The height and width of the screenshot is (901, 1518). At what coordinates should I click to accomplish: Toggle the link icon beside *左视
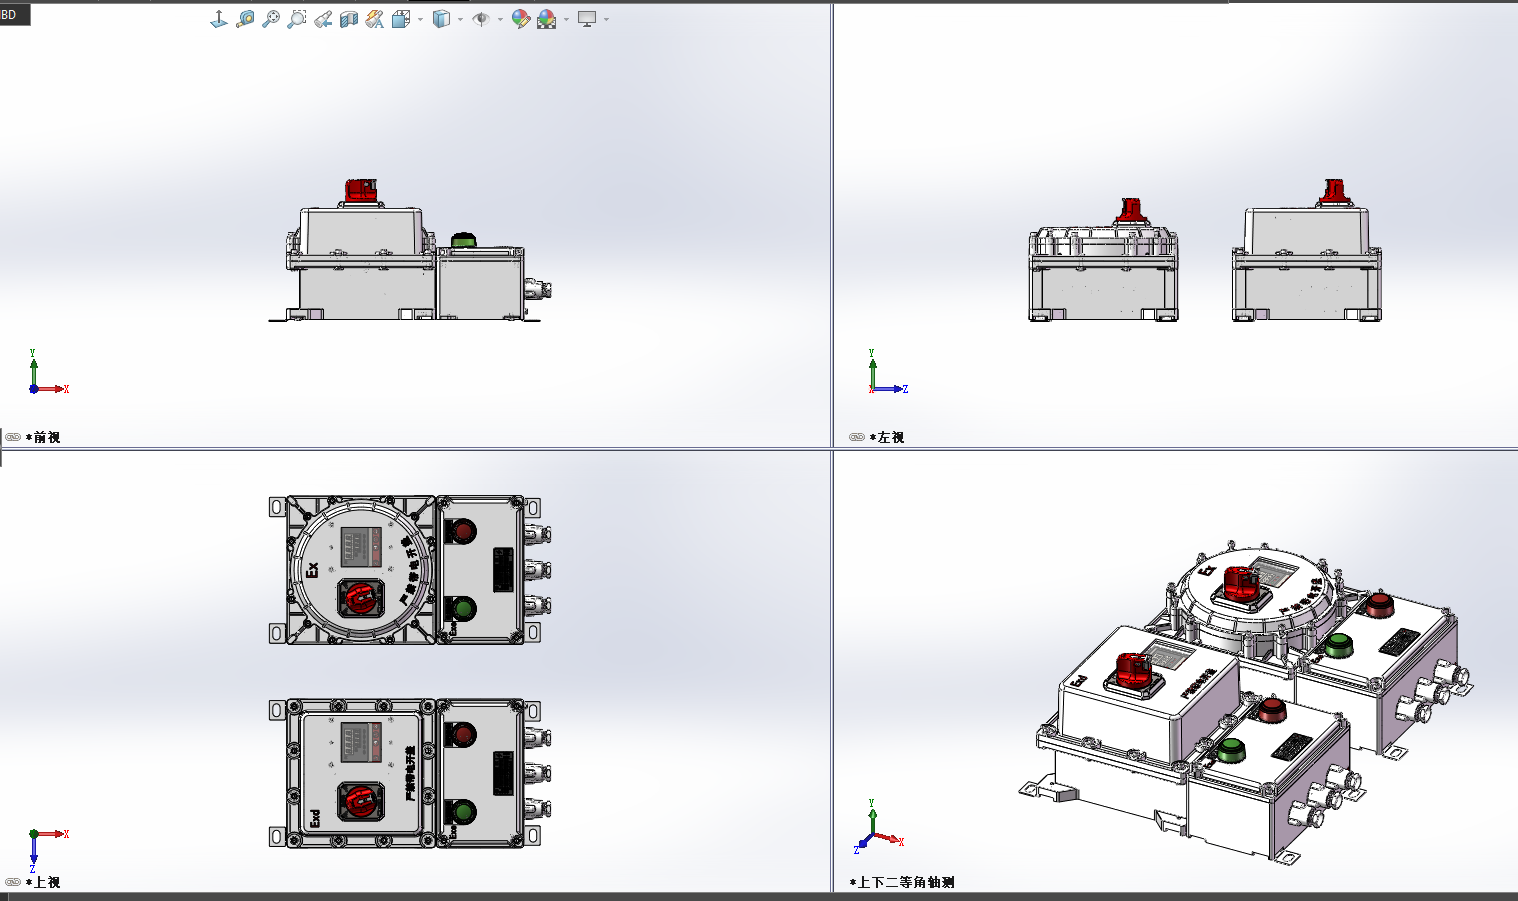click(857, 437)
